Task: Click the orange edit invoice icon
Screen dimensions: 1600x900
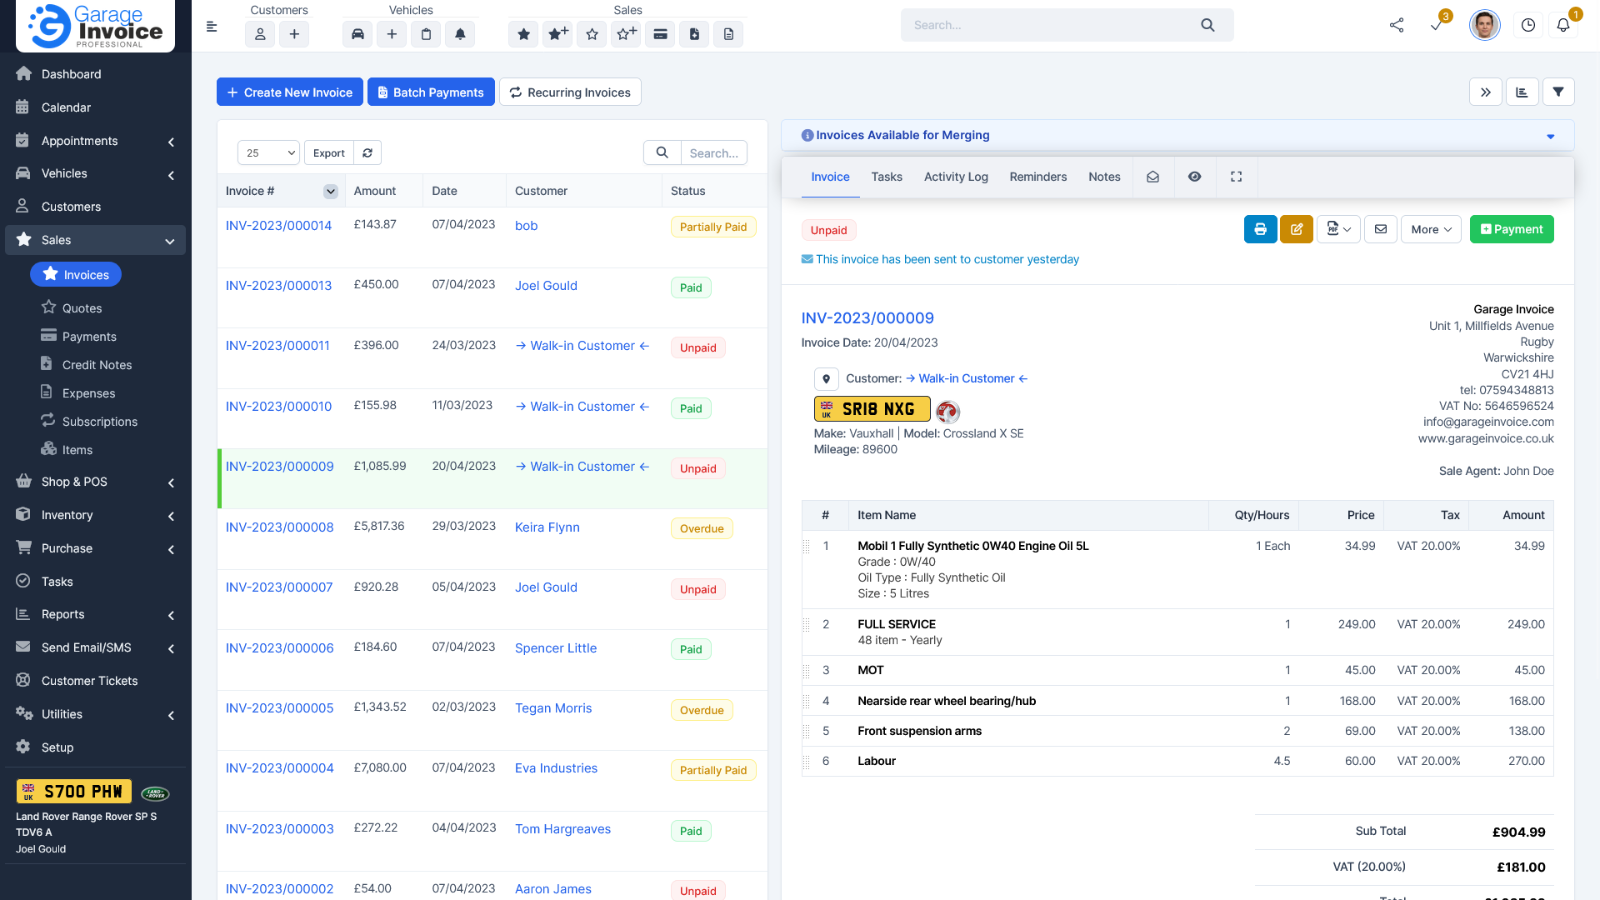Action: click(1296, 229)
